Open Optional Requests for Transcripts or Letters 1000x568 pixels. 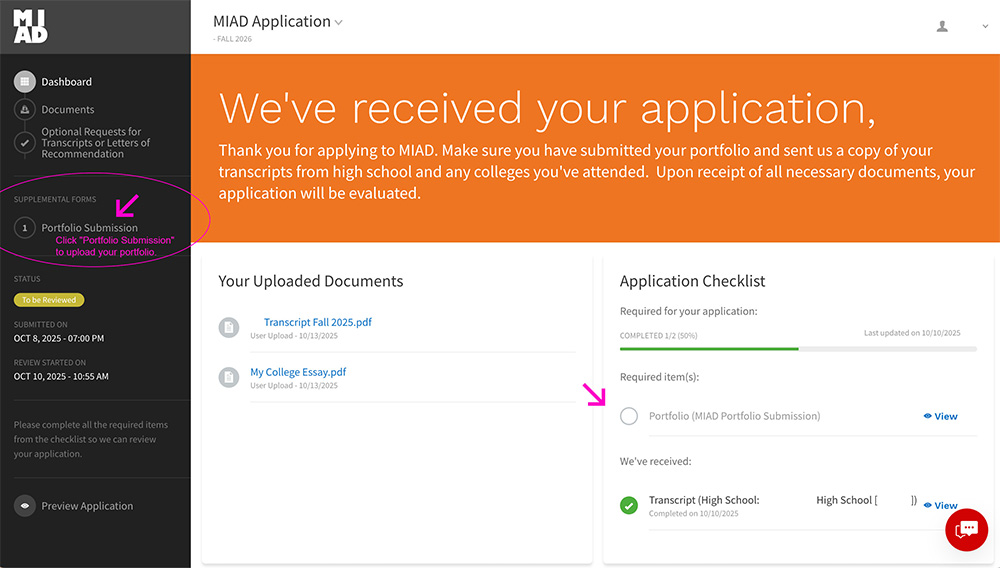(96, 143)
